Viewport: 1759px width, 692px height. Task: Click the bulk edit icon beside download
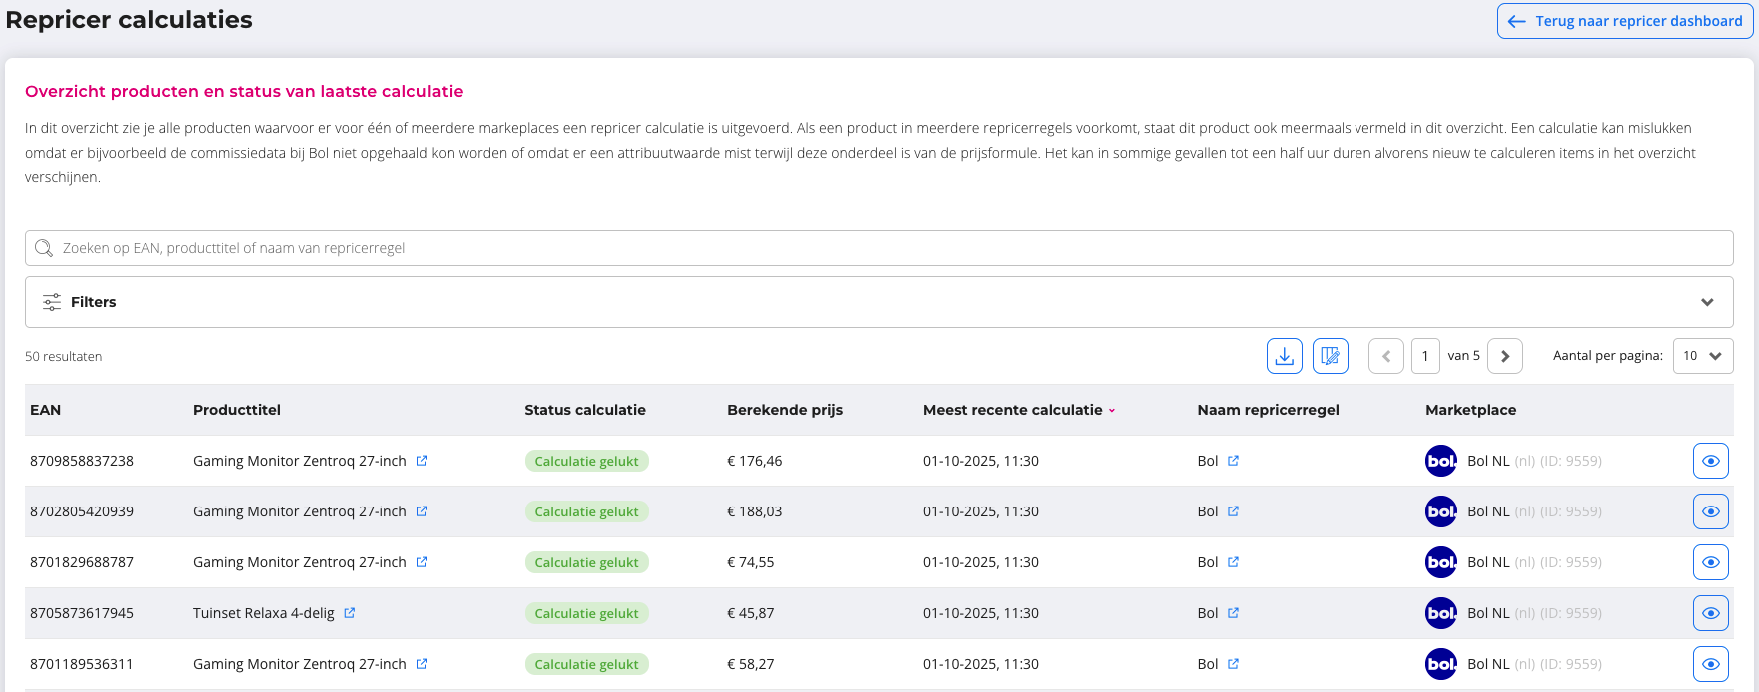(1330, 356)
